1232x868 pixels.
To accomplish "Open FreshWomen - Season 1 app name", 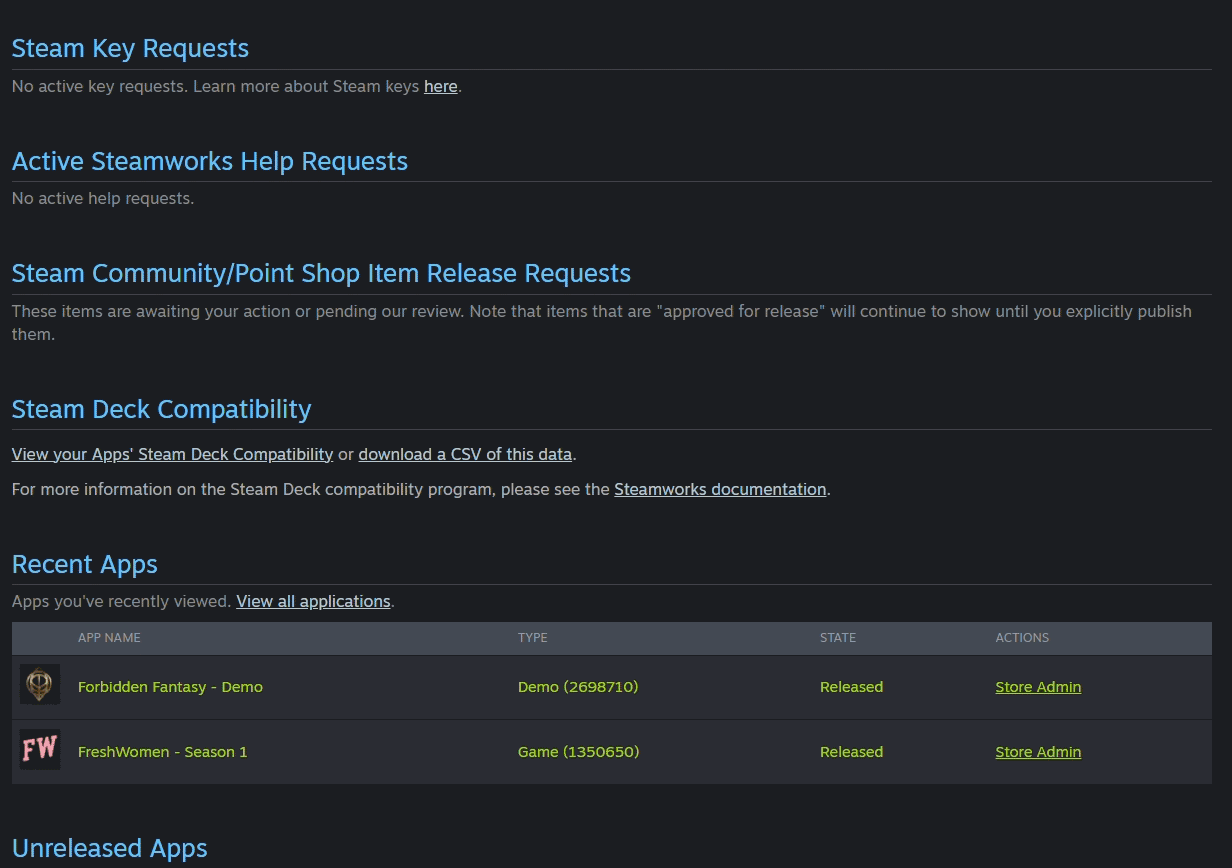I will coord(162,752).
